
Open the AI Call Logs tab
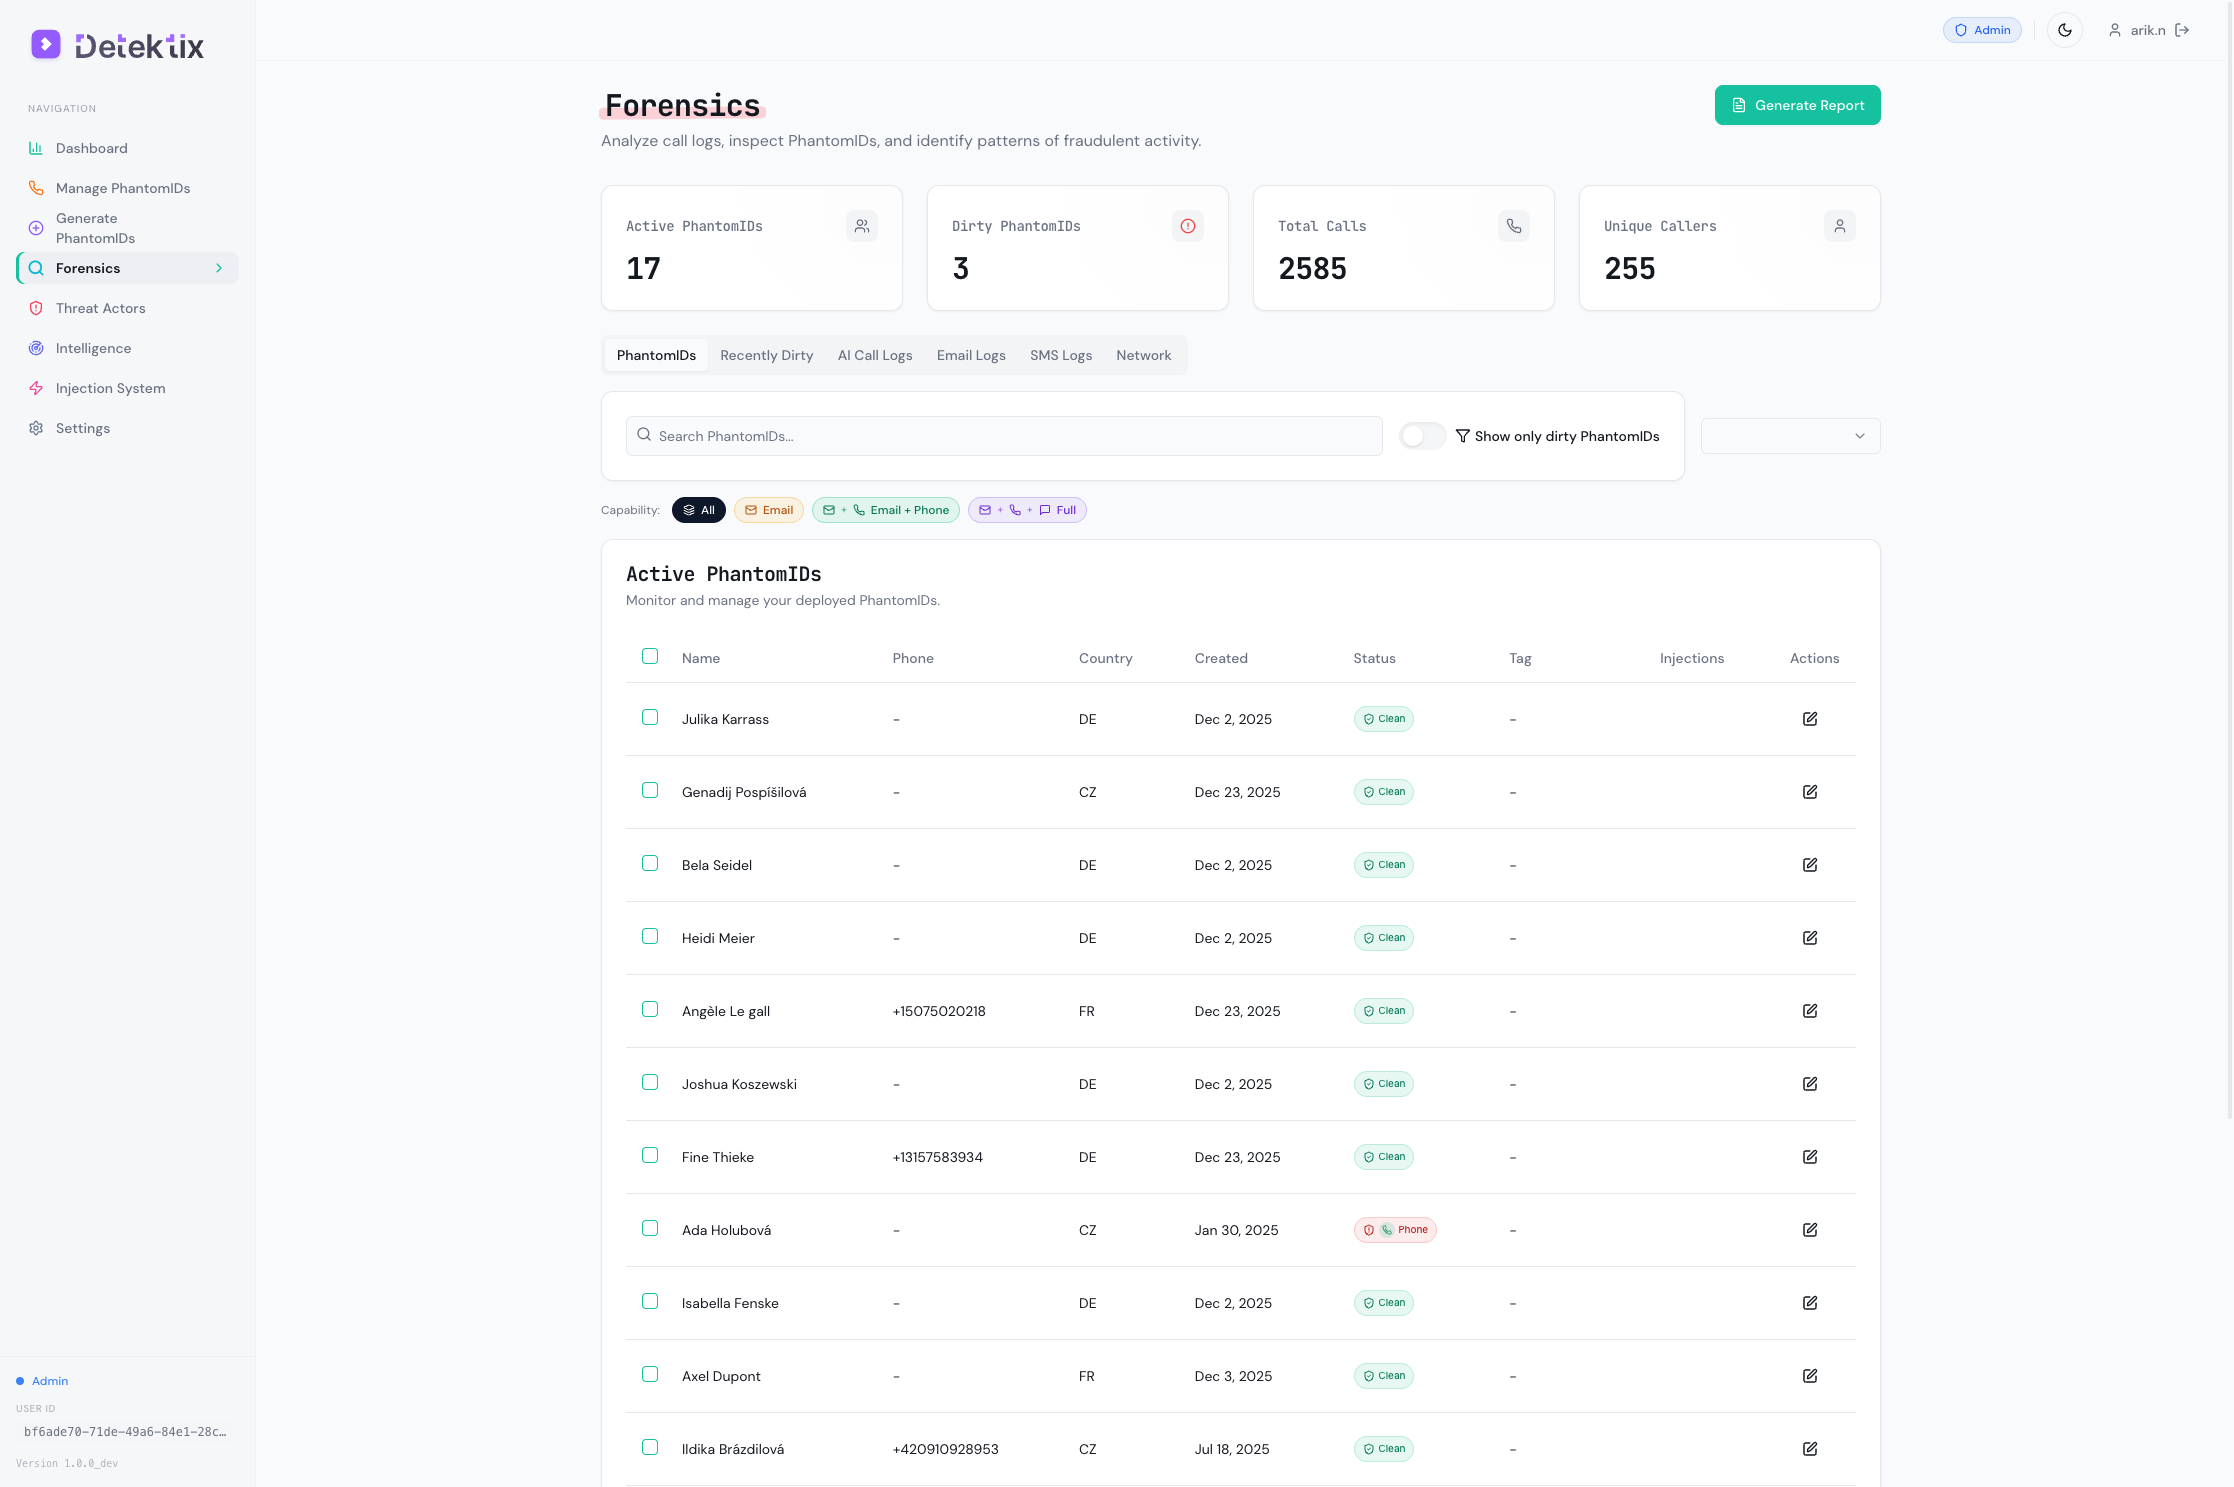pyautogui.click(x=874, y=355)
